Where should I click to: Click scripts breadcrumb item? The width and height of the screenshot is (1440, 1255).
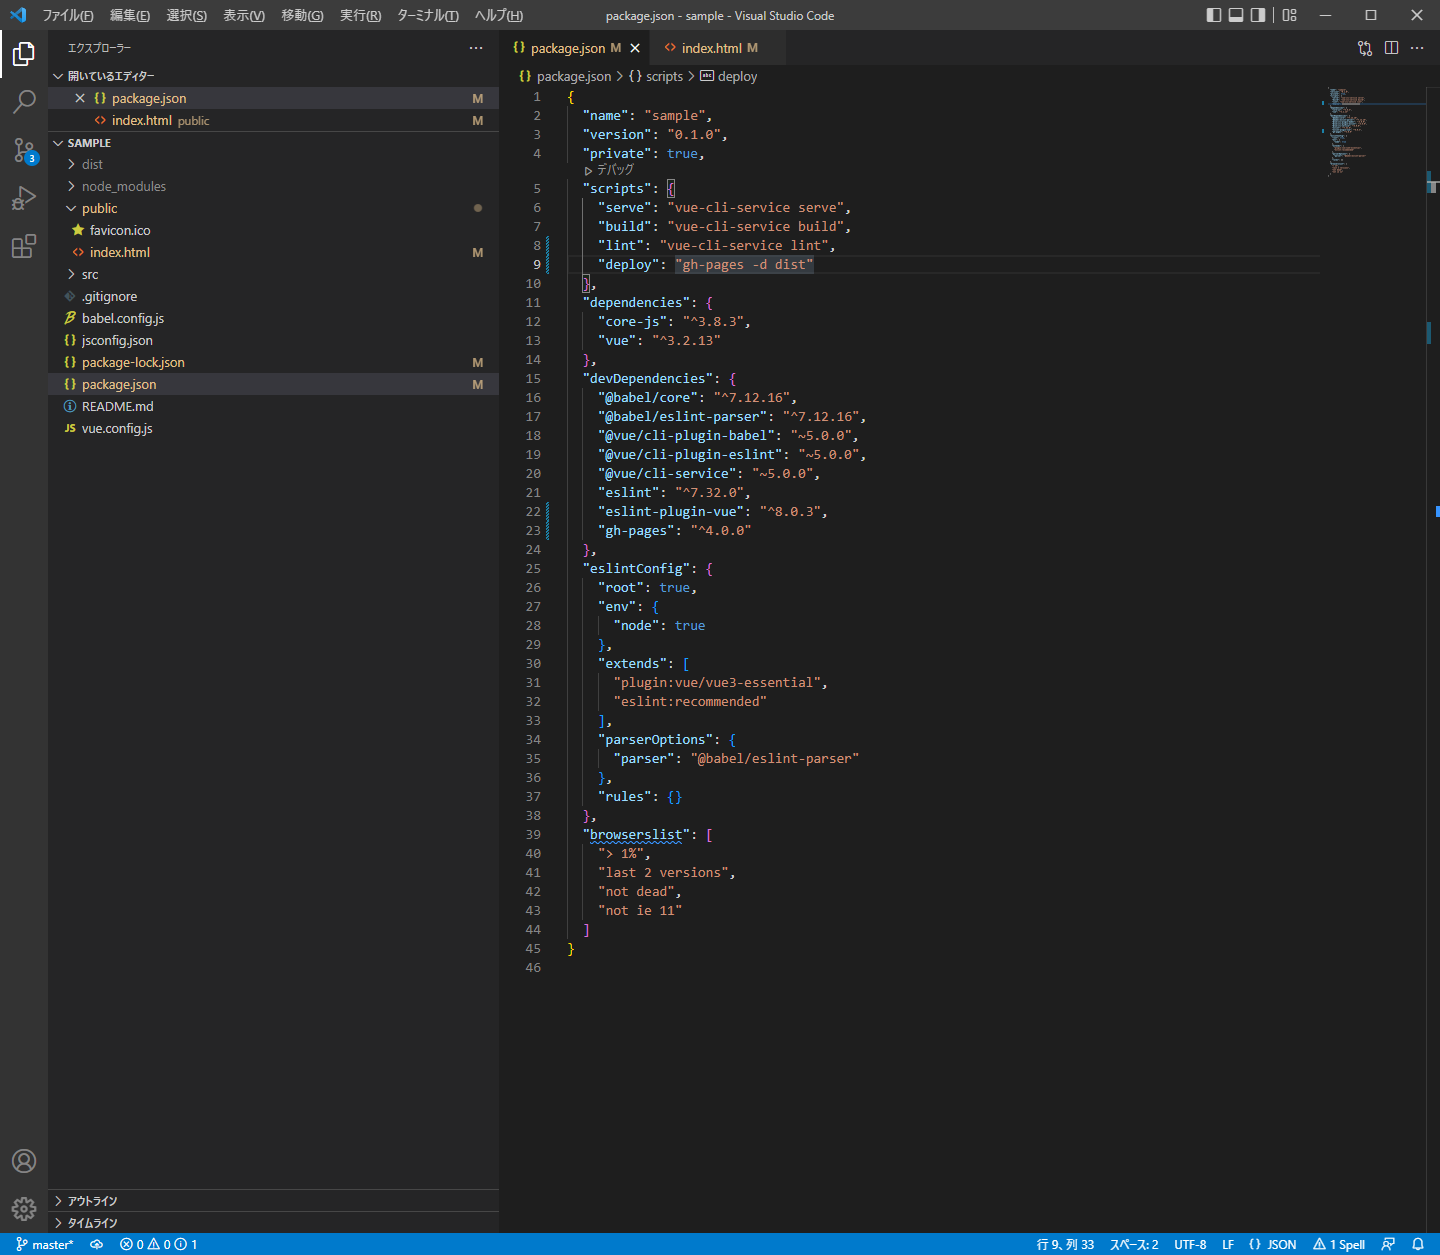[x=656, y=76]
